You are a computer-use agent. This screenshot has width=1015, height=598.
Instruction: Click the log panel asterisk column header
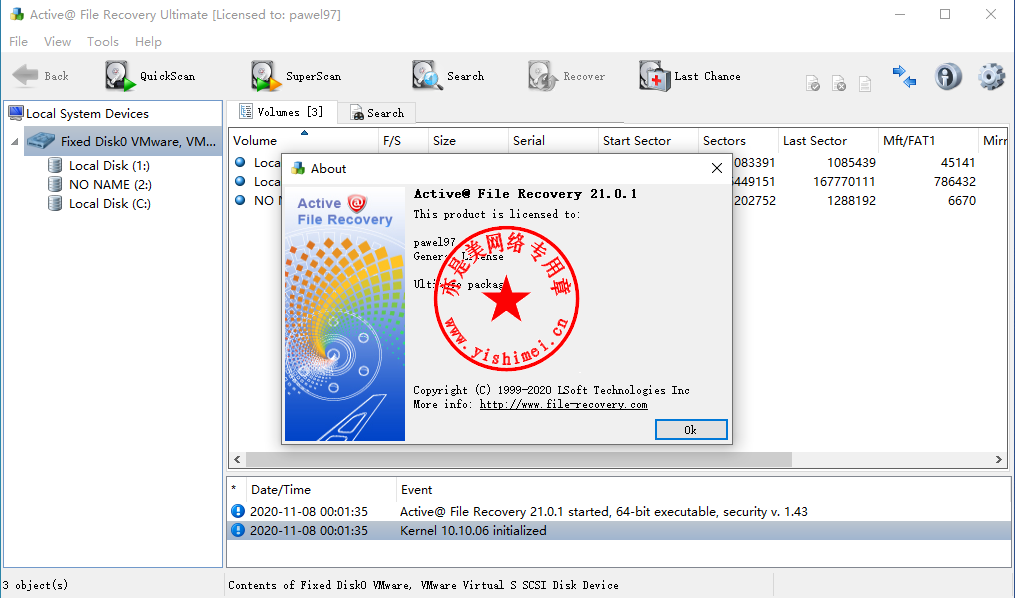tap(234, 489)
